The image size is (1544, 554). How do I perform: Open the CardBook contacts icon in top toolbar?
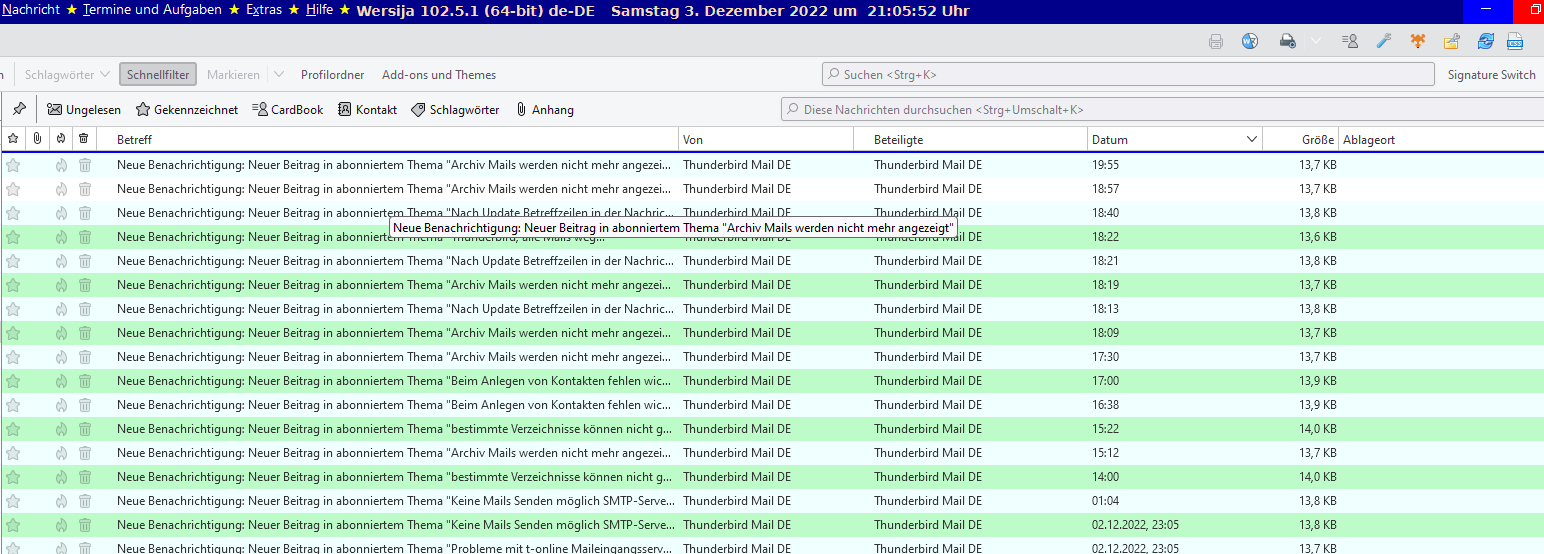(x=1351, y=41)
